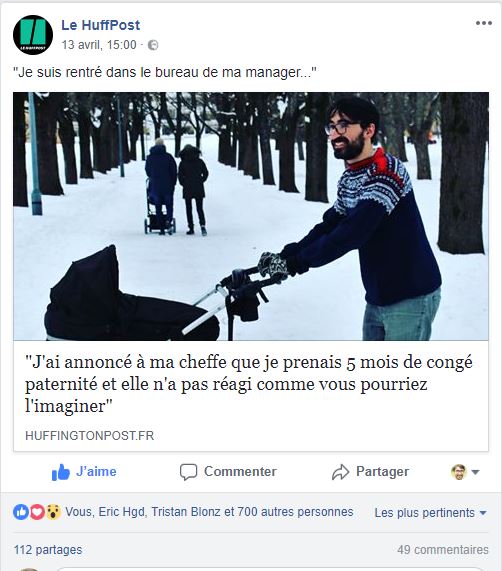Click the Le HuffPost page name
This screenshot has width=502, height=571.
click(100, 25)
